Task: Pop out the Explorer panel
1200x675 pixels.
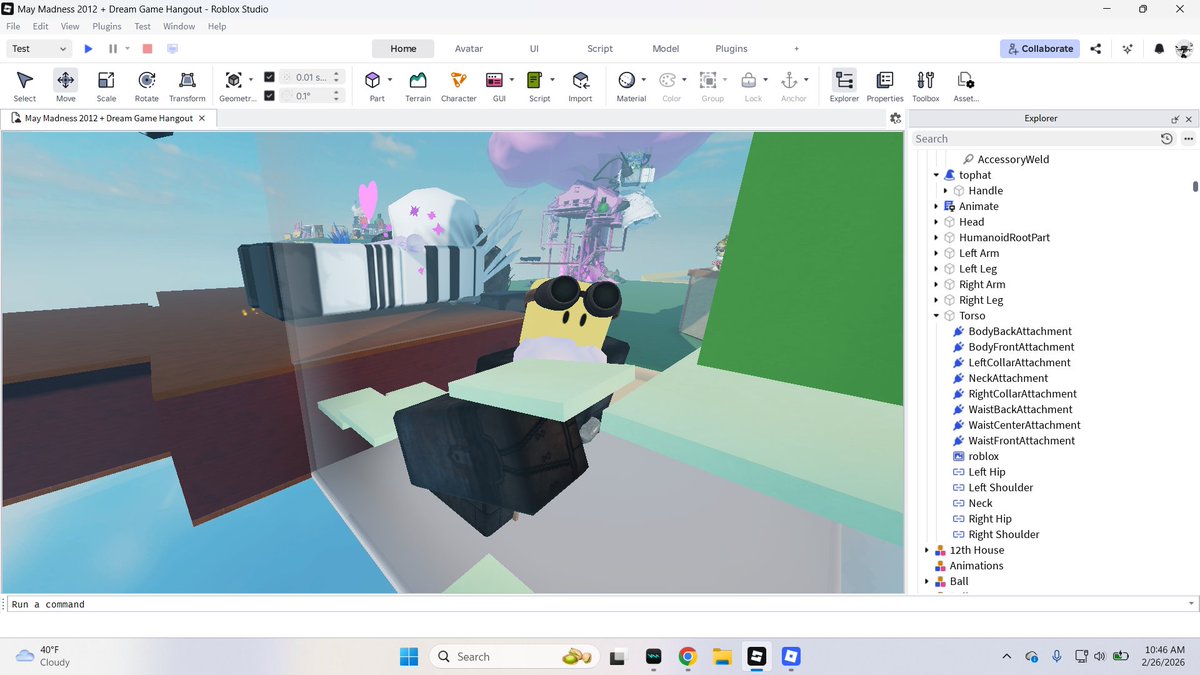Action: 1175,118
